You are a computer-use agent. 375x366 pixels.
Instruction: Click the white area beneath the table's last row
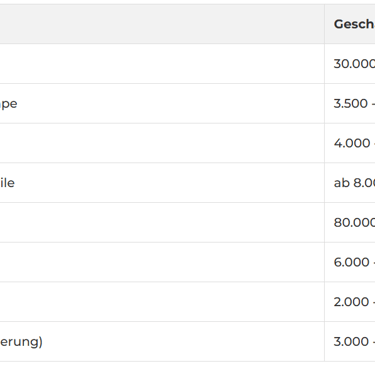click(187, 364)
